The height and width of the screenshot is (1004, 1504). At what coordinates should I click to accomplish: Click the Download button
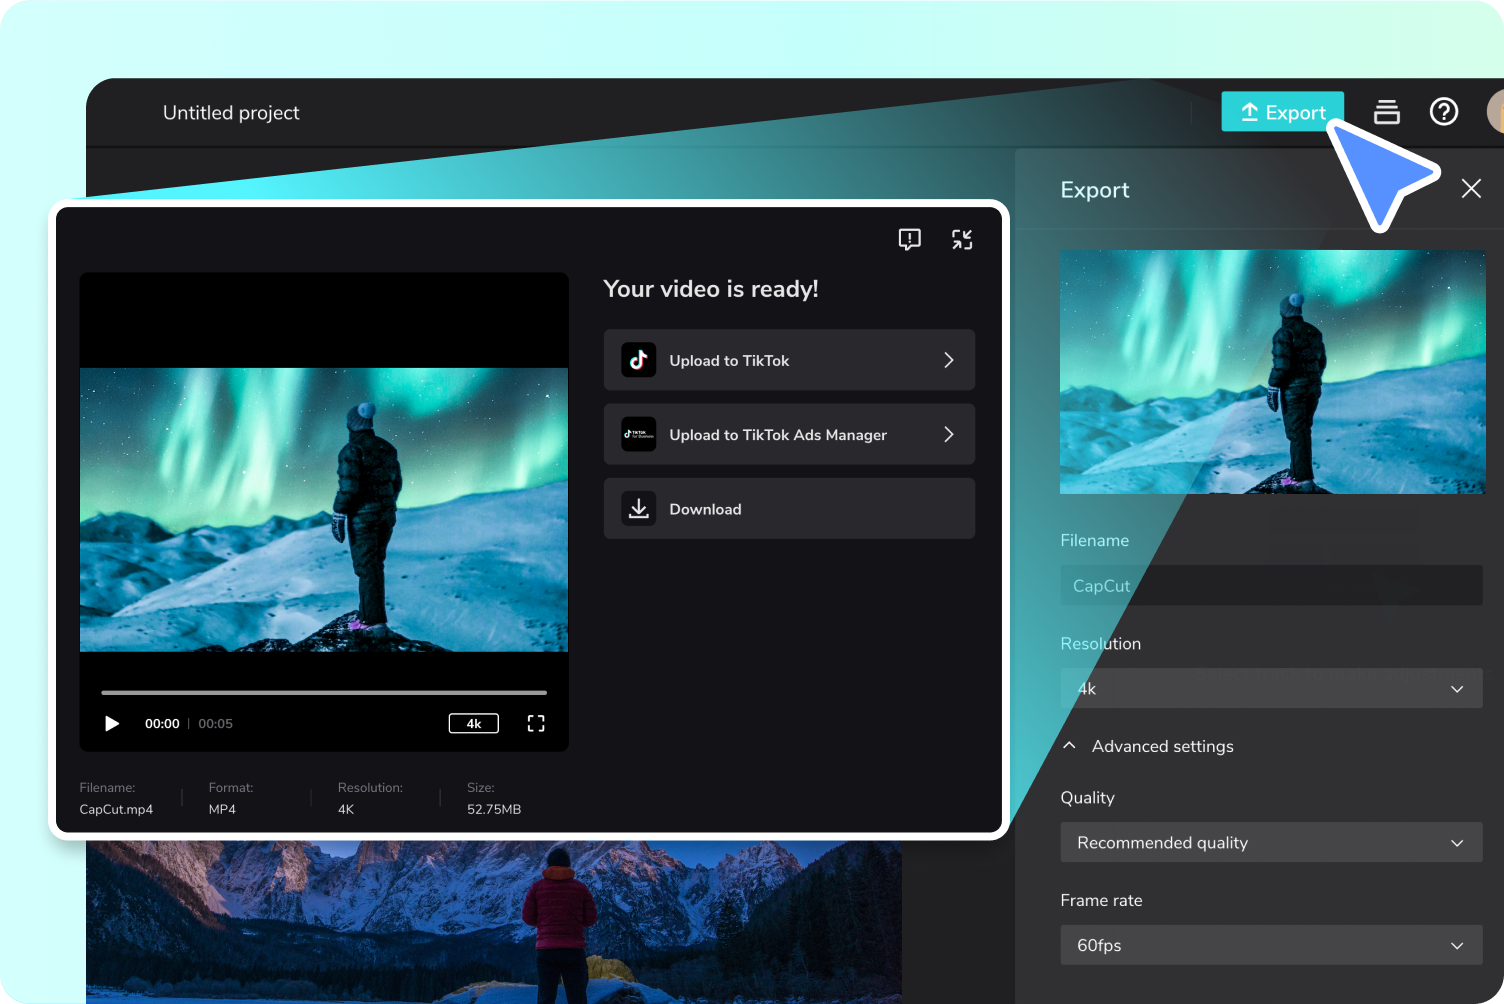point(789,508)
